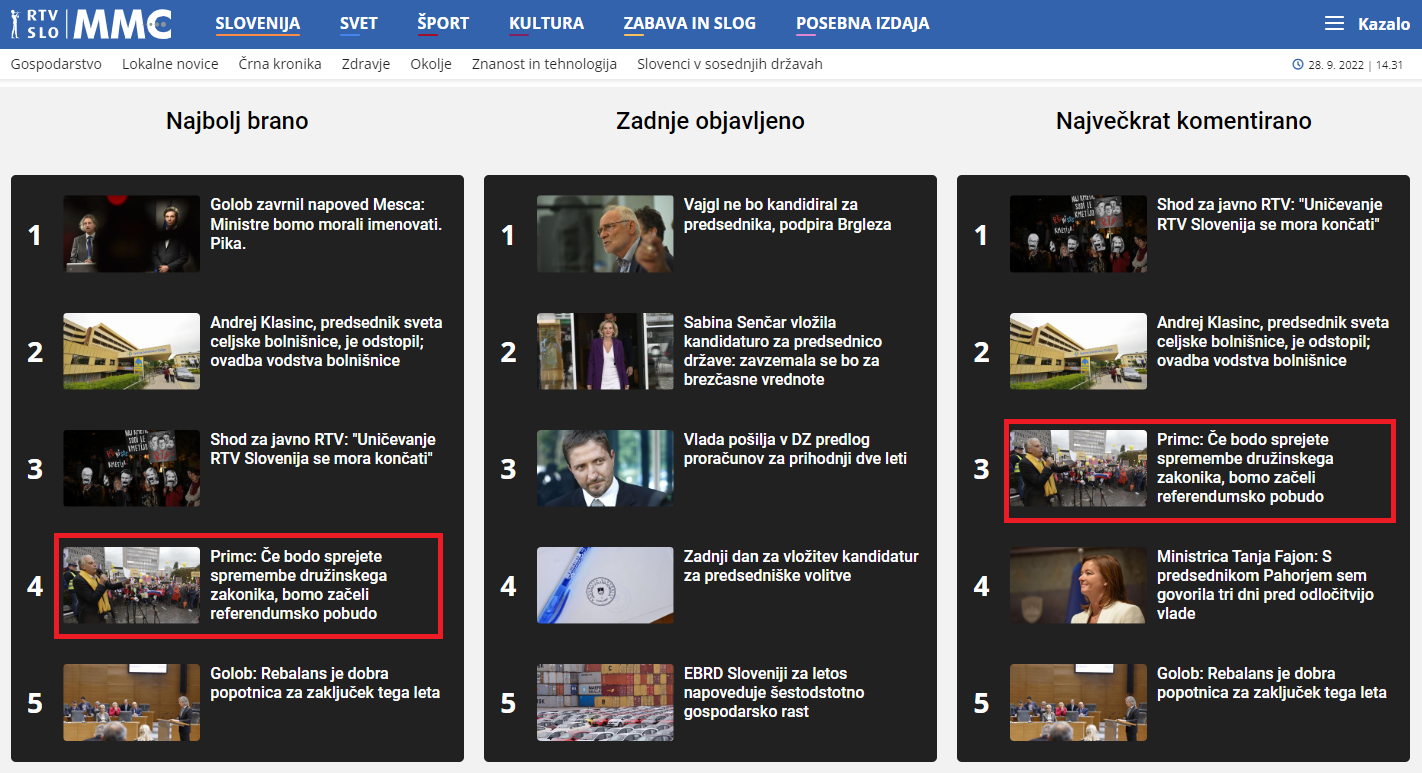The width and height of the screenshot is (1422, 773).
Task: Open the Sabina Senčar candidacy thumbnail
Action: pyautogui.click(x=605, y=351)
